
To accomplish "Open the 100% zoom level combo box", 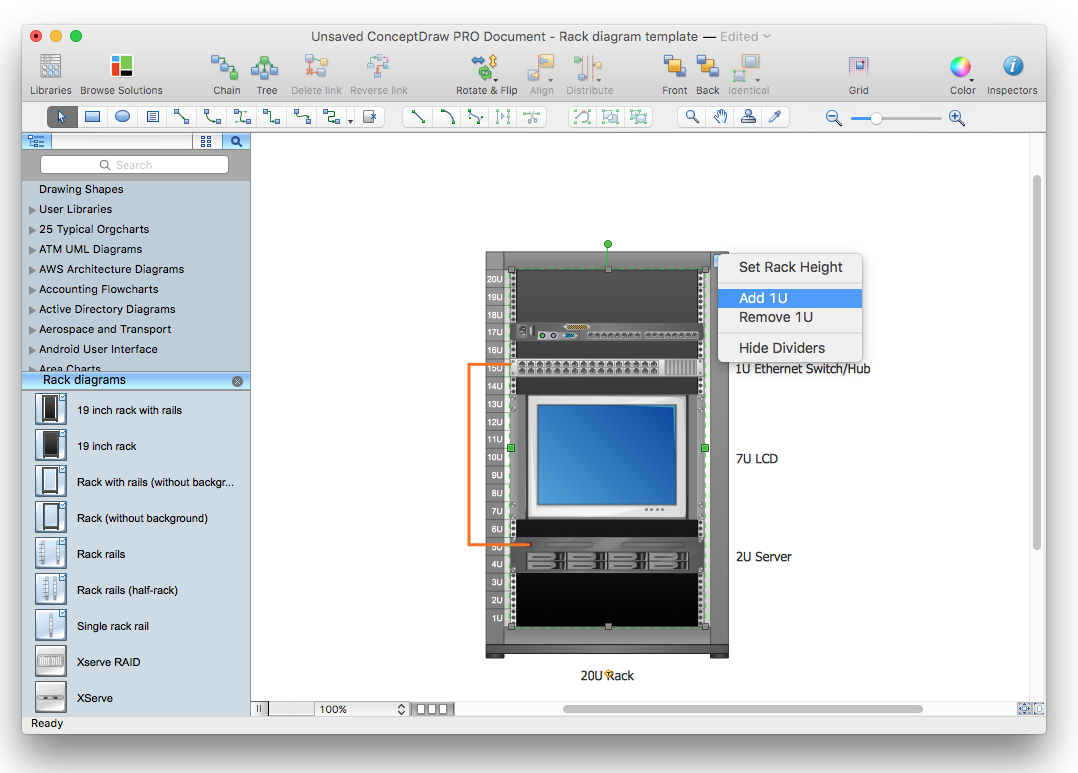I will pyautogui.click(x=362, y=709).
